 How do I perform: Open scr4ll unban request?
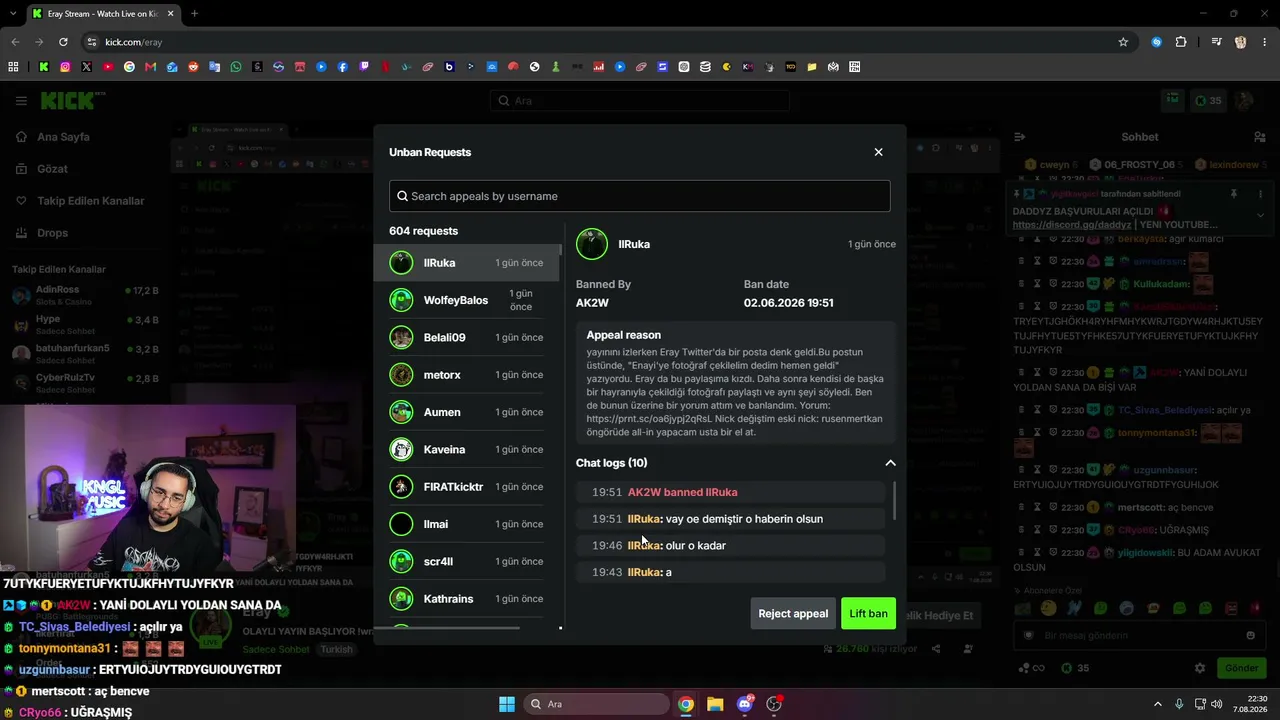[x=467, y=561]
